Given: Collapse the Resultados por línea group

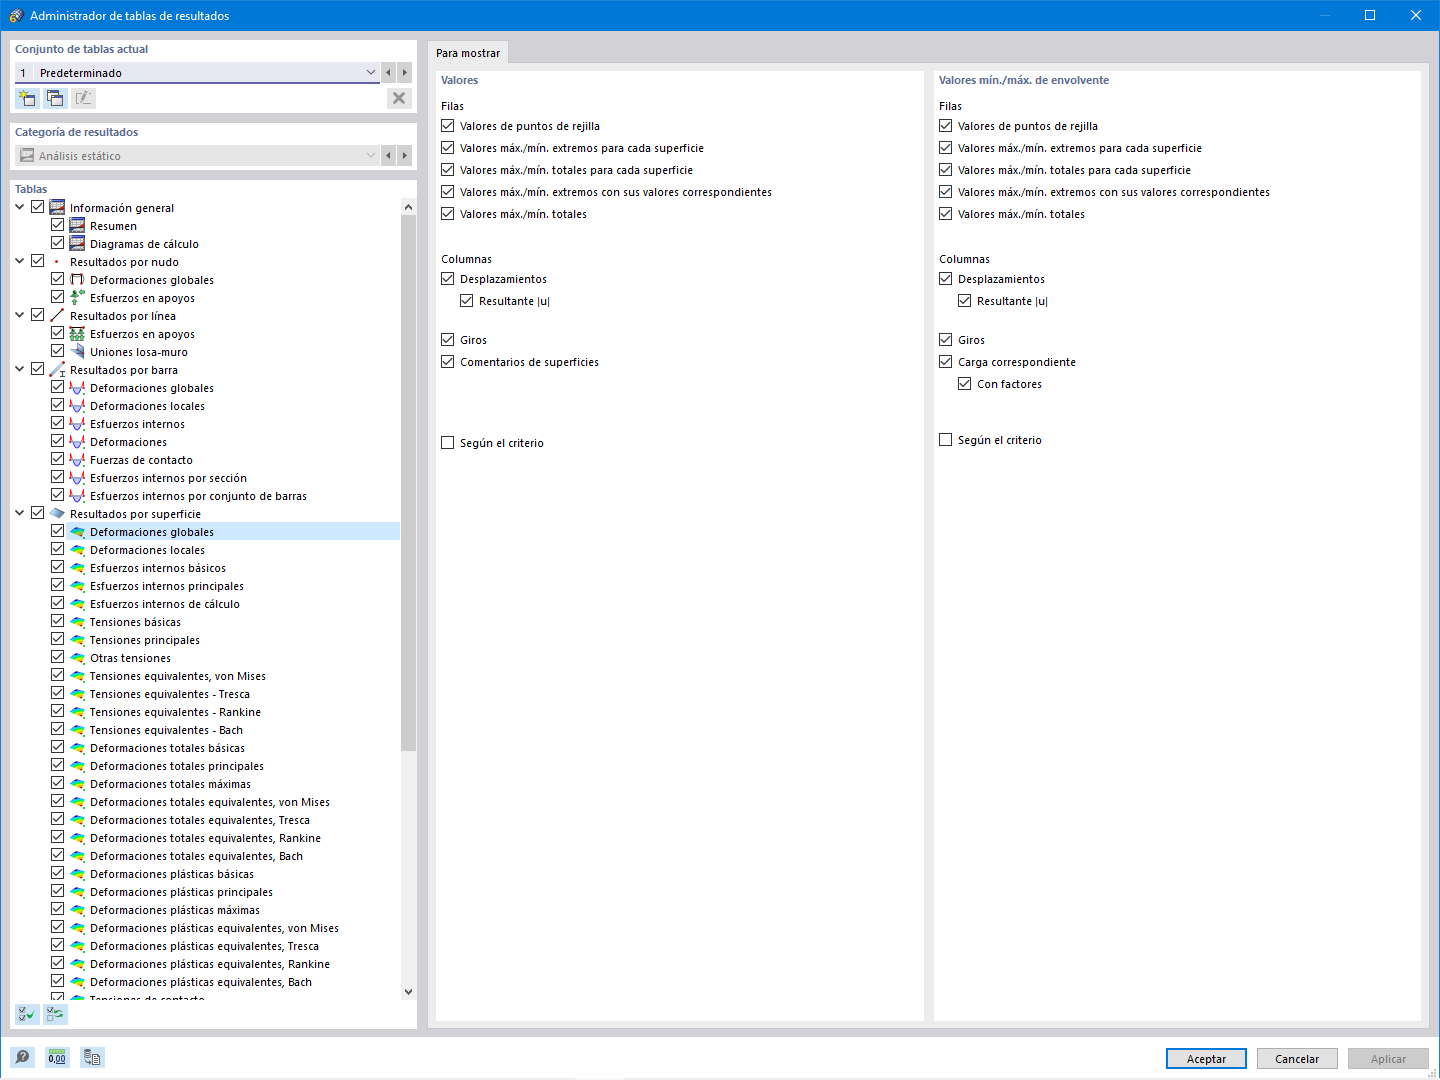Looking at the screenshot, I should (20, 316).
